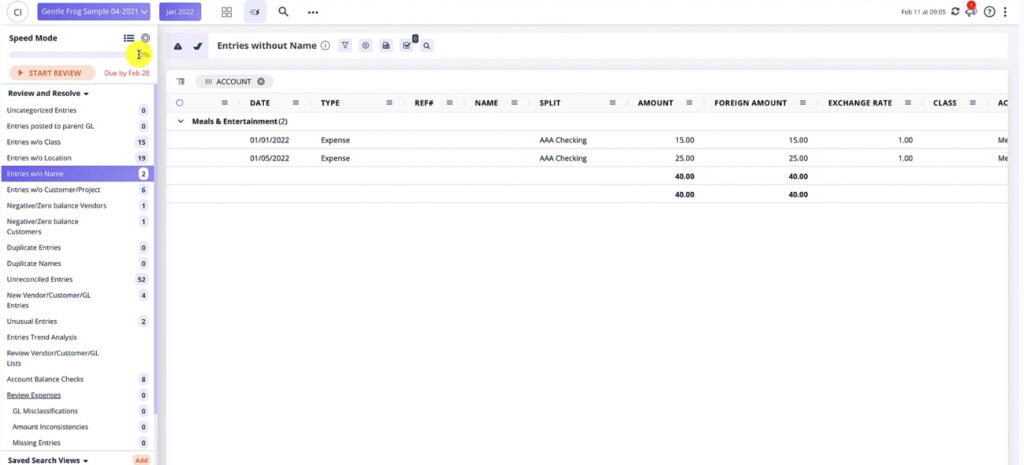The height and width of the screenshot is (465, 1024).
Task: Click the save view icon
Action: [386, 46]
